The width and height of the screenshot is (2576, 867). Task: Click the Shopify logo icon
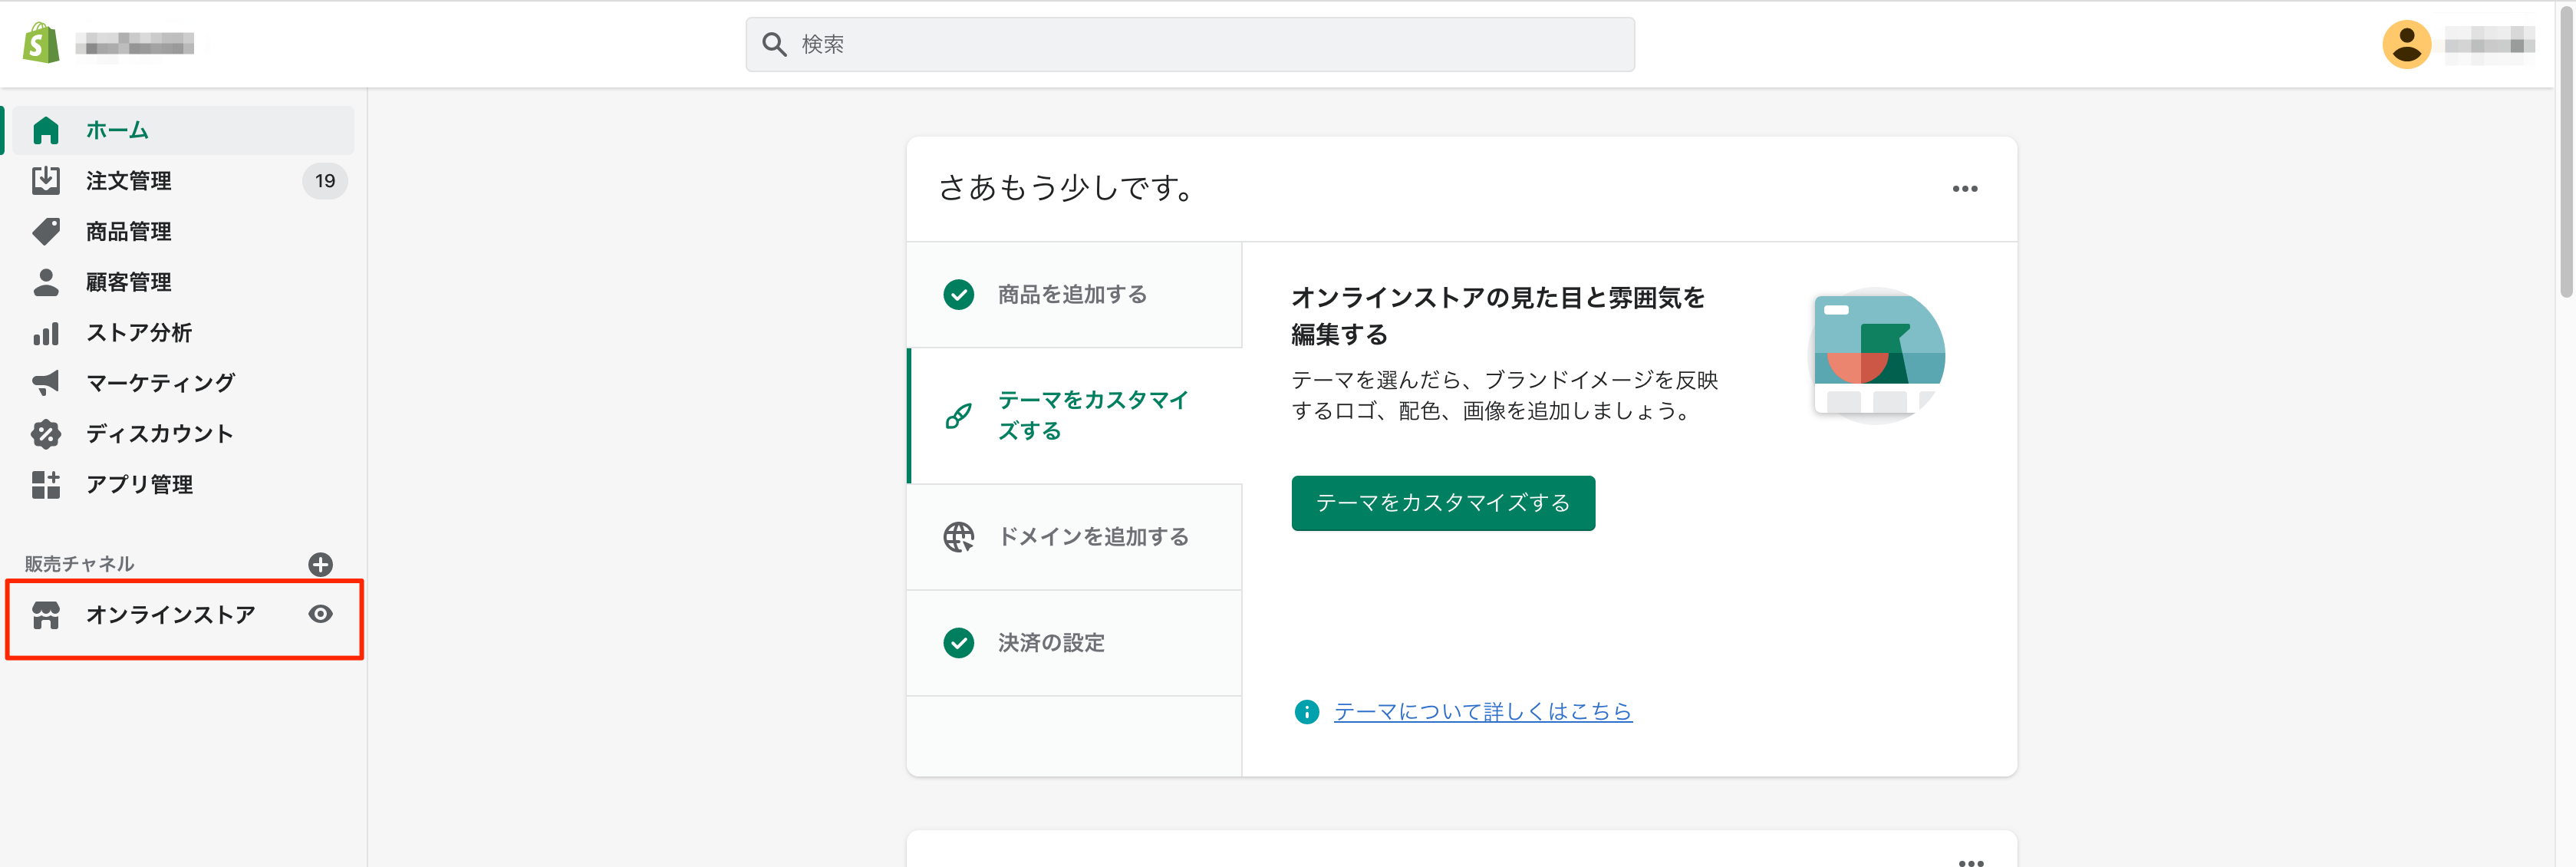(x=42, y=43)
